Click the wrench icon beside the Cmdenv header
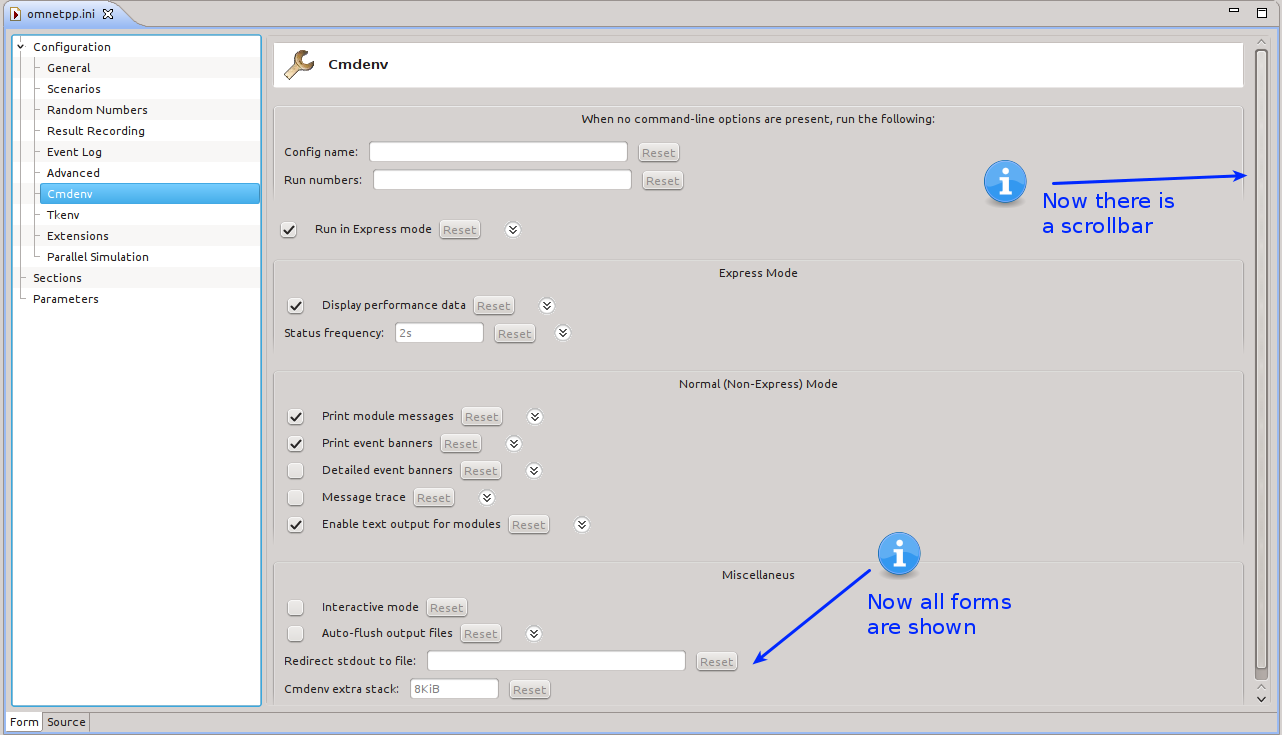 [298, 63]
